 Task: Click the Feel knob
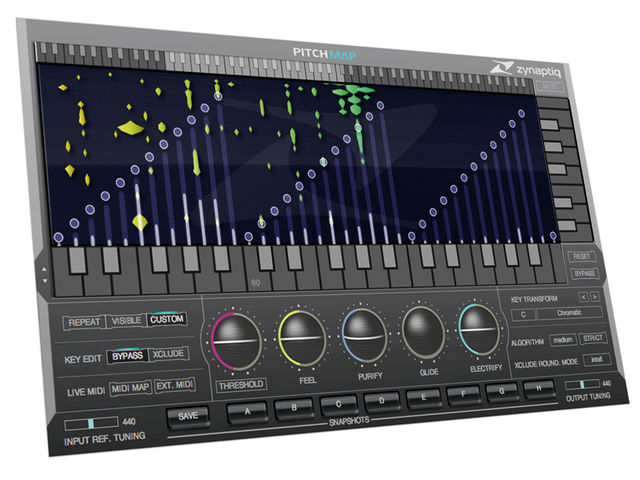(x=302, y=338)
